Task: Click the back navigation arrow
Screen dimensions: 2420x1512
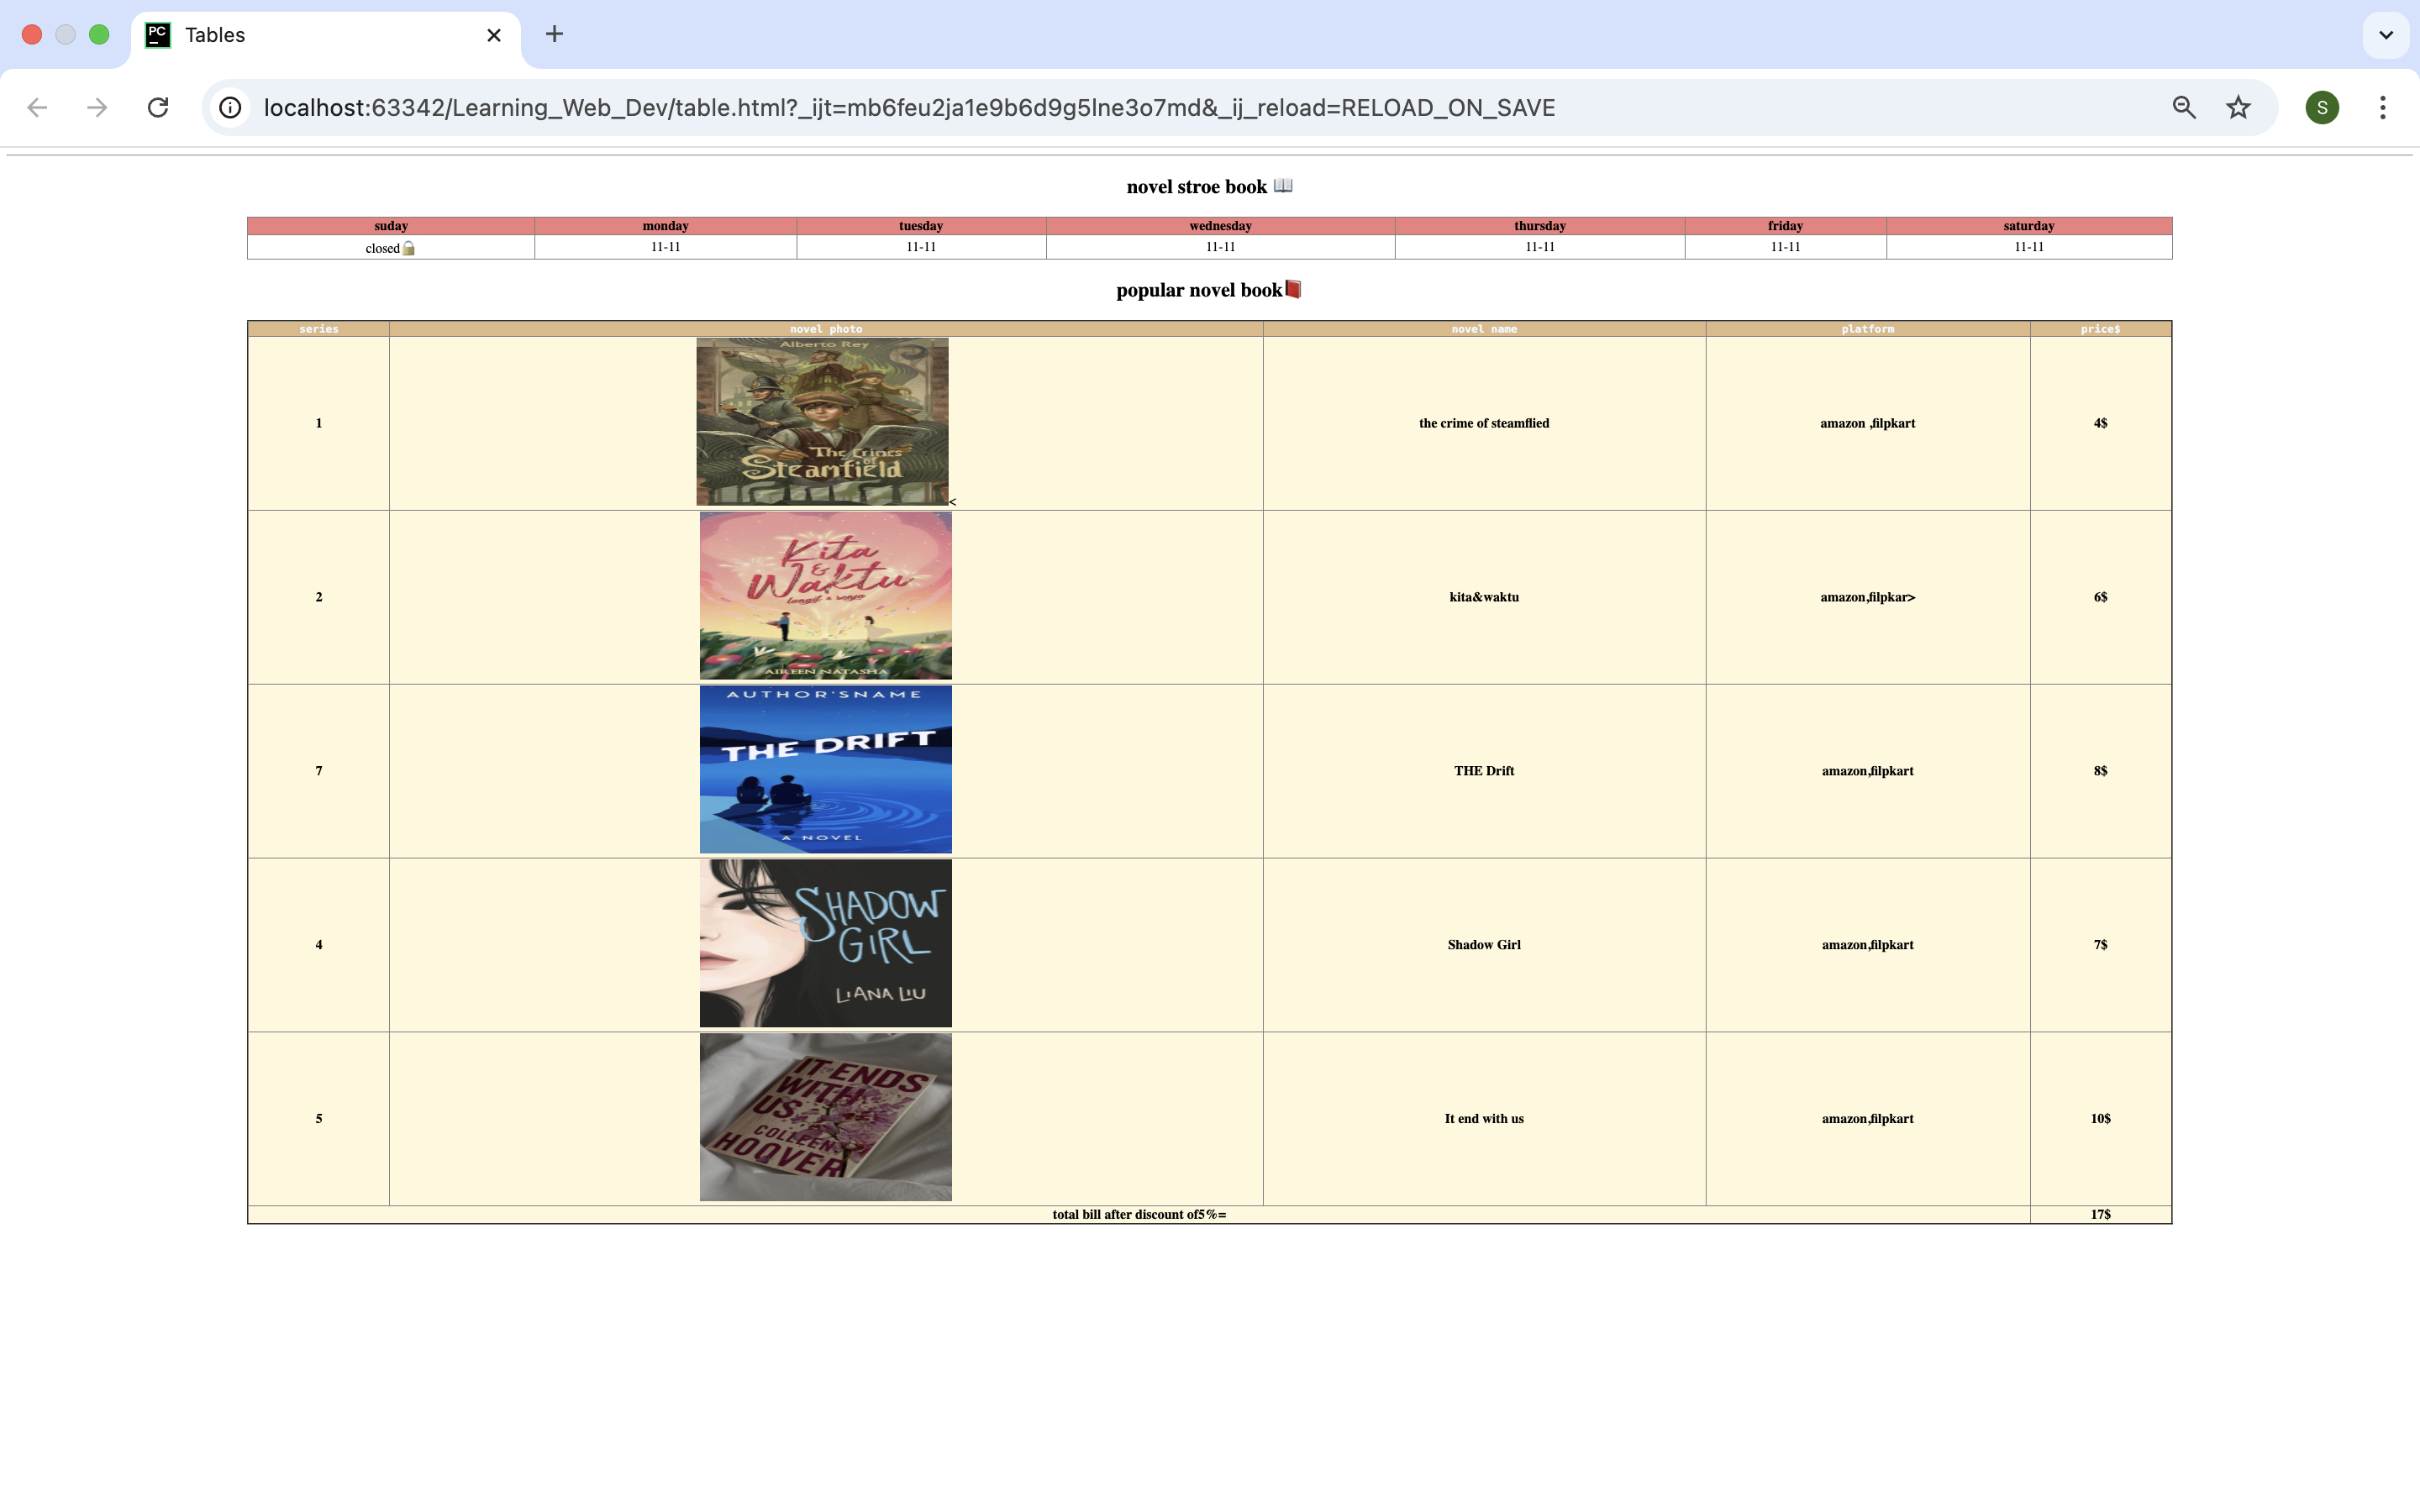Action: coord(37,107)
